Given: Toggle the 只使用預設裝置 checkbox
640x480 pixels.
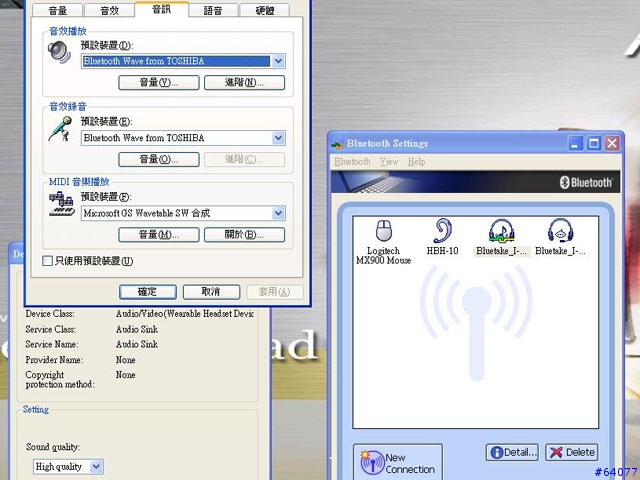Looking at the screenshot, I should pyautogui.click(x=47, y=261).
